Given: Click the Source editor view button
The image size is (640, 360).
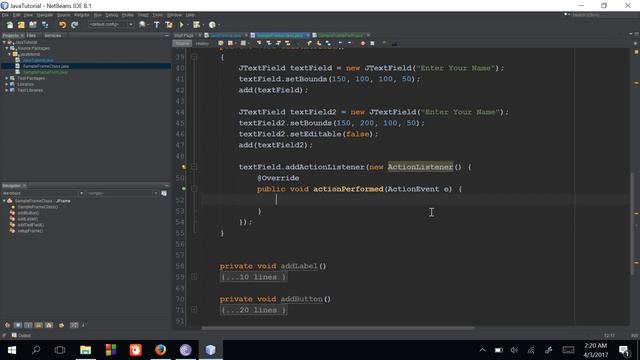Looking at the screenshot, I should 182,43.
